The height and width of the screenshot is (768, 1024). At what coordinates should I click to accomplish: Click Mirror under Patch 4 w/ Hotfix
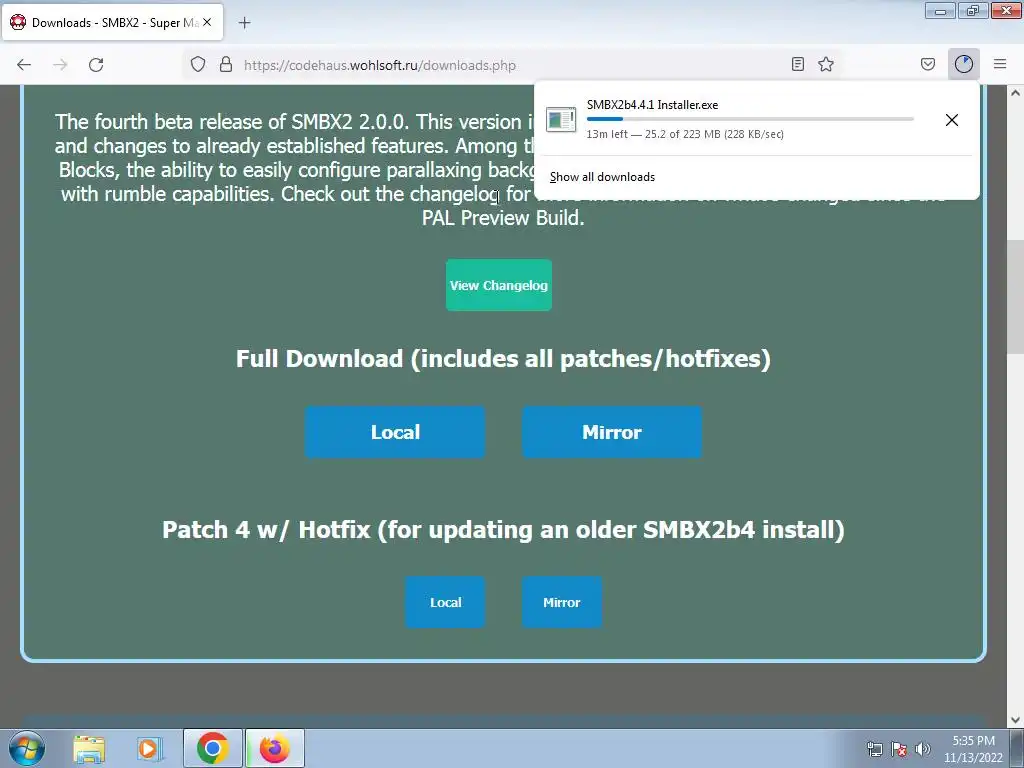pos(562,602)
